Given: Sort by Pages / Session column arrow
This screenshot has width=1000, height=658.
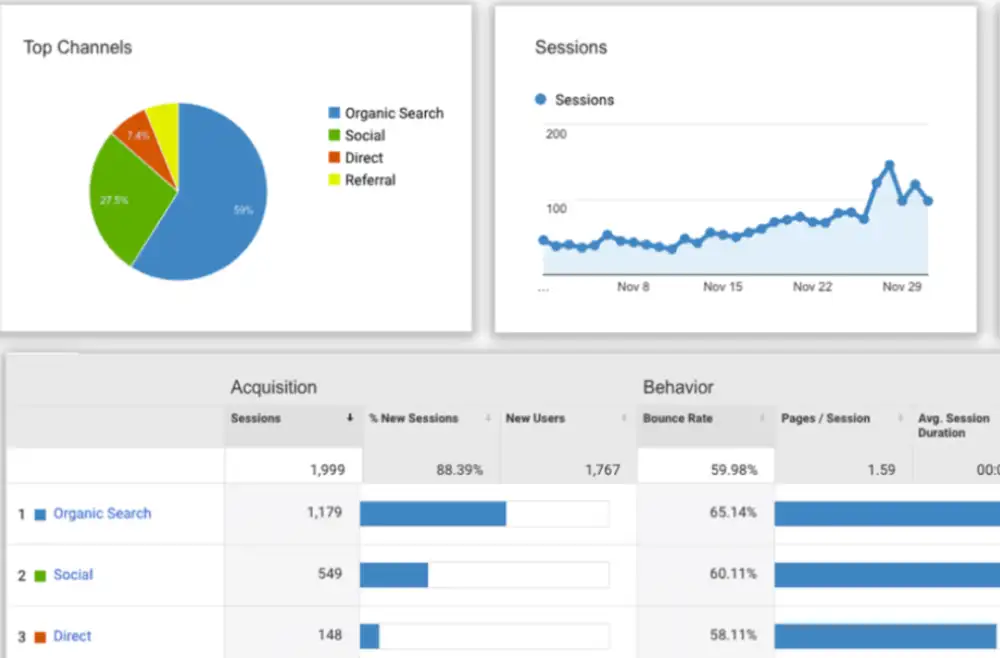Looking at the screenshot, I should 900,418.
